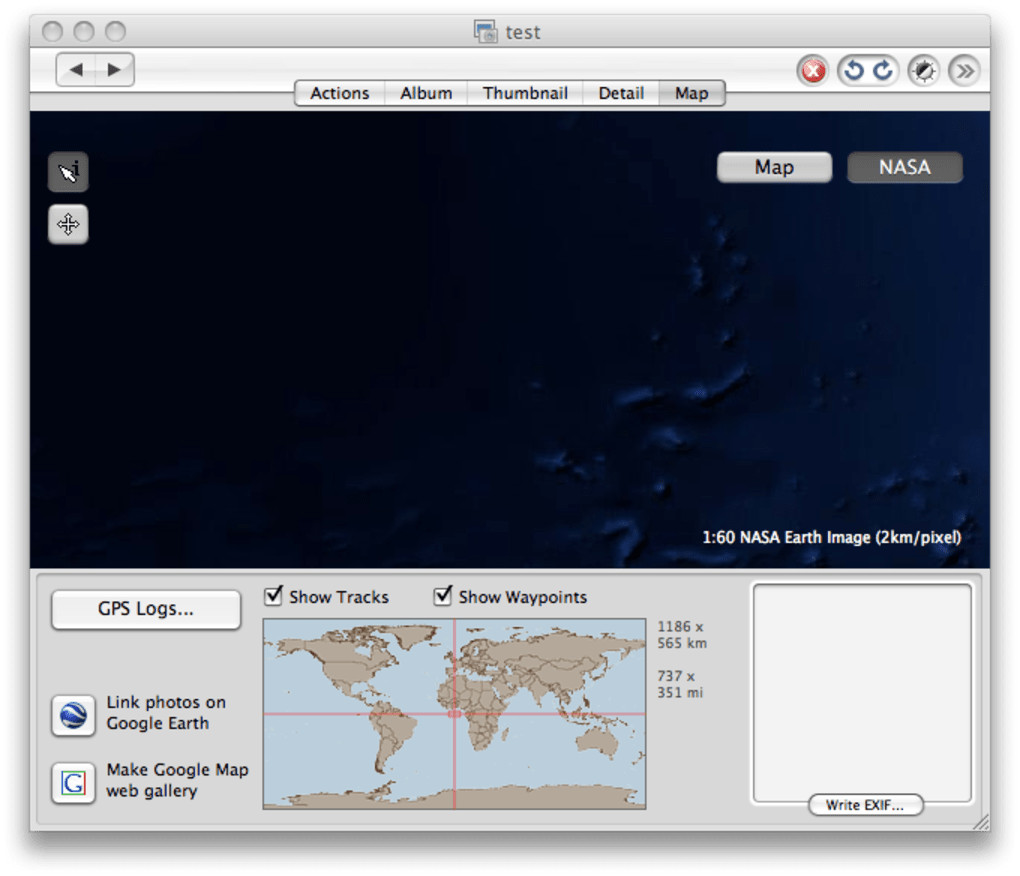Select the pan move tool on map

click(x=68, y=224)
